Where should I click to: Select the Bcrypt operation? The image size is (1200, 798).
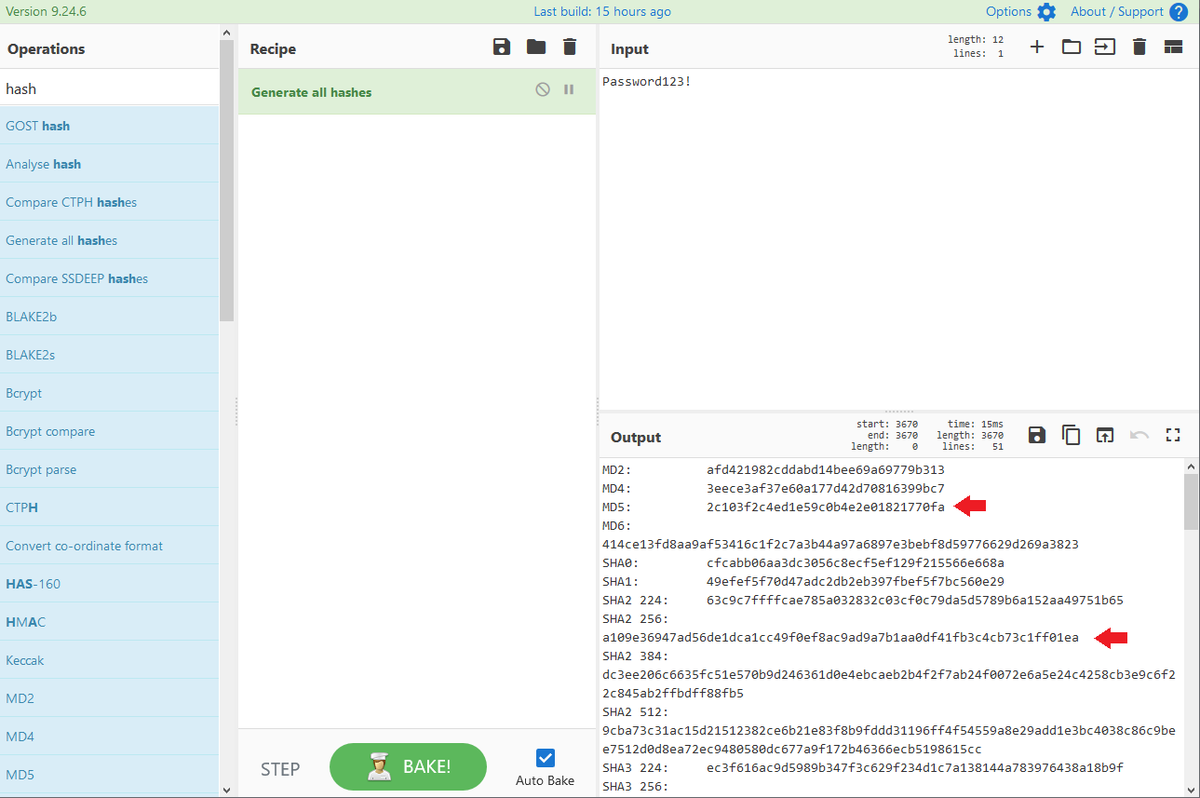[x=109, y=393]
